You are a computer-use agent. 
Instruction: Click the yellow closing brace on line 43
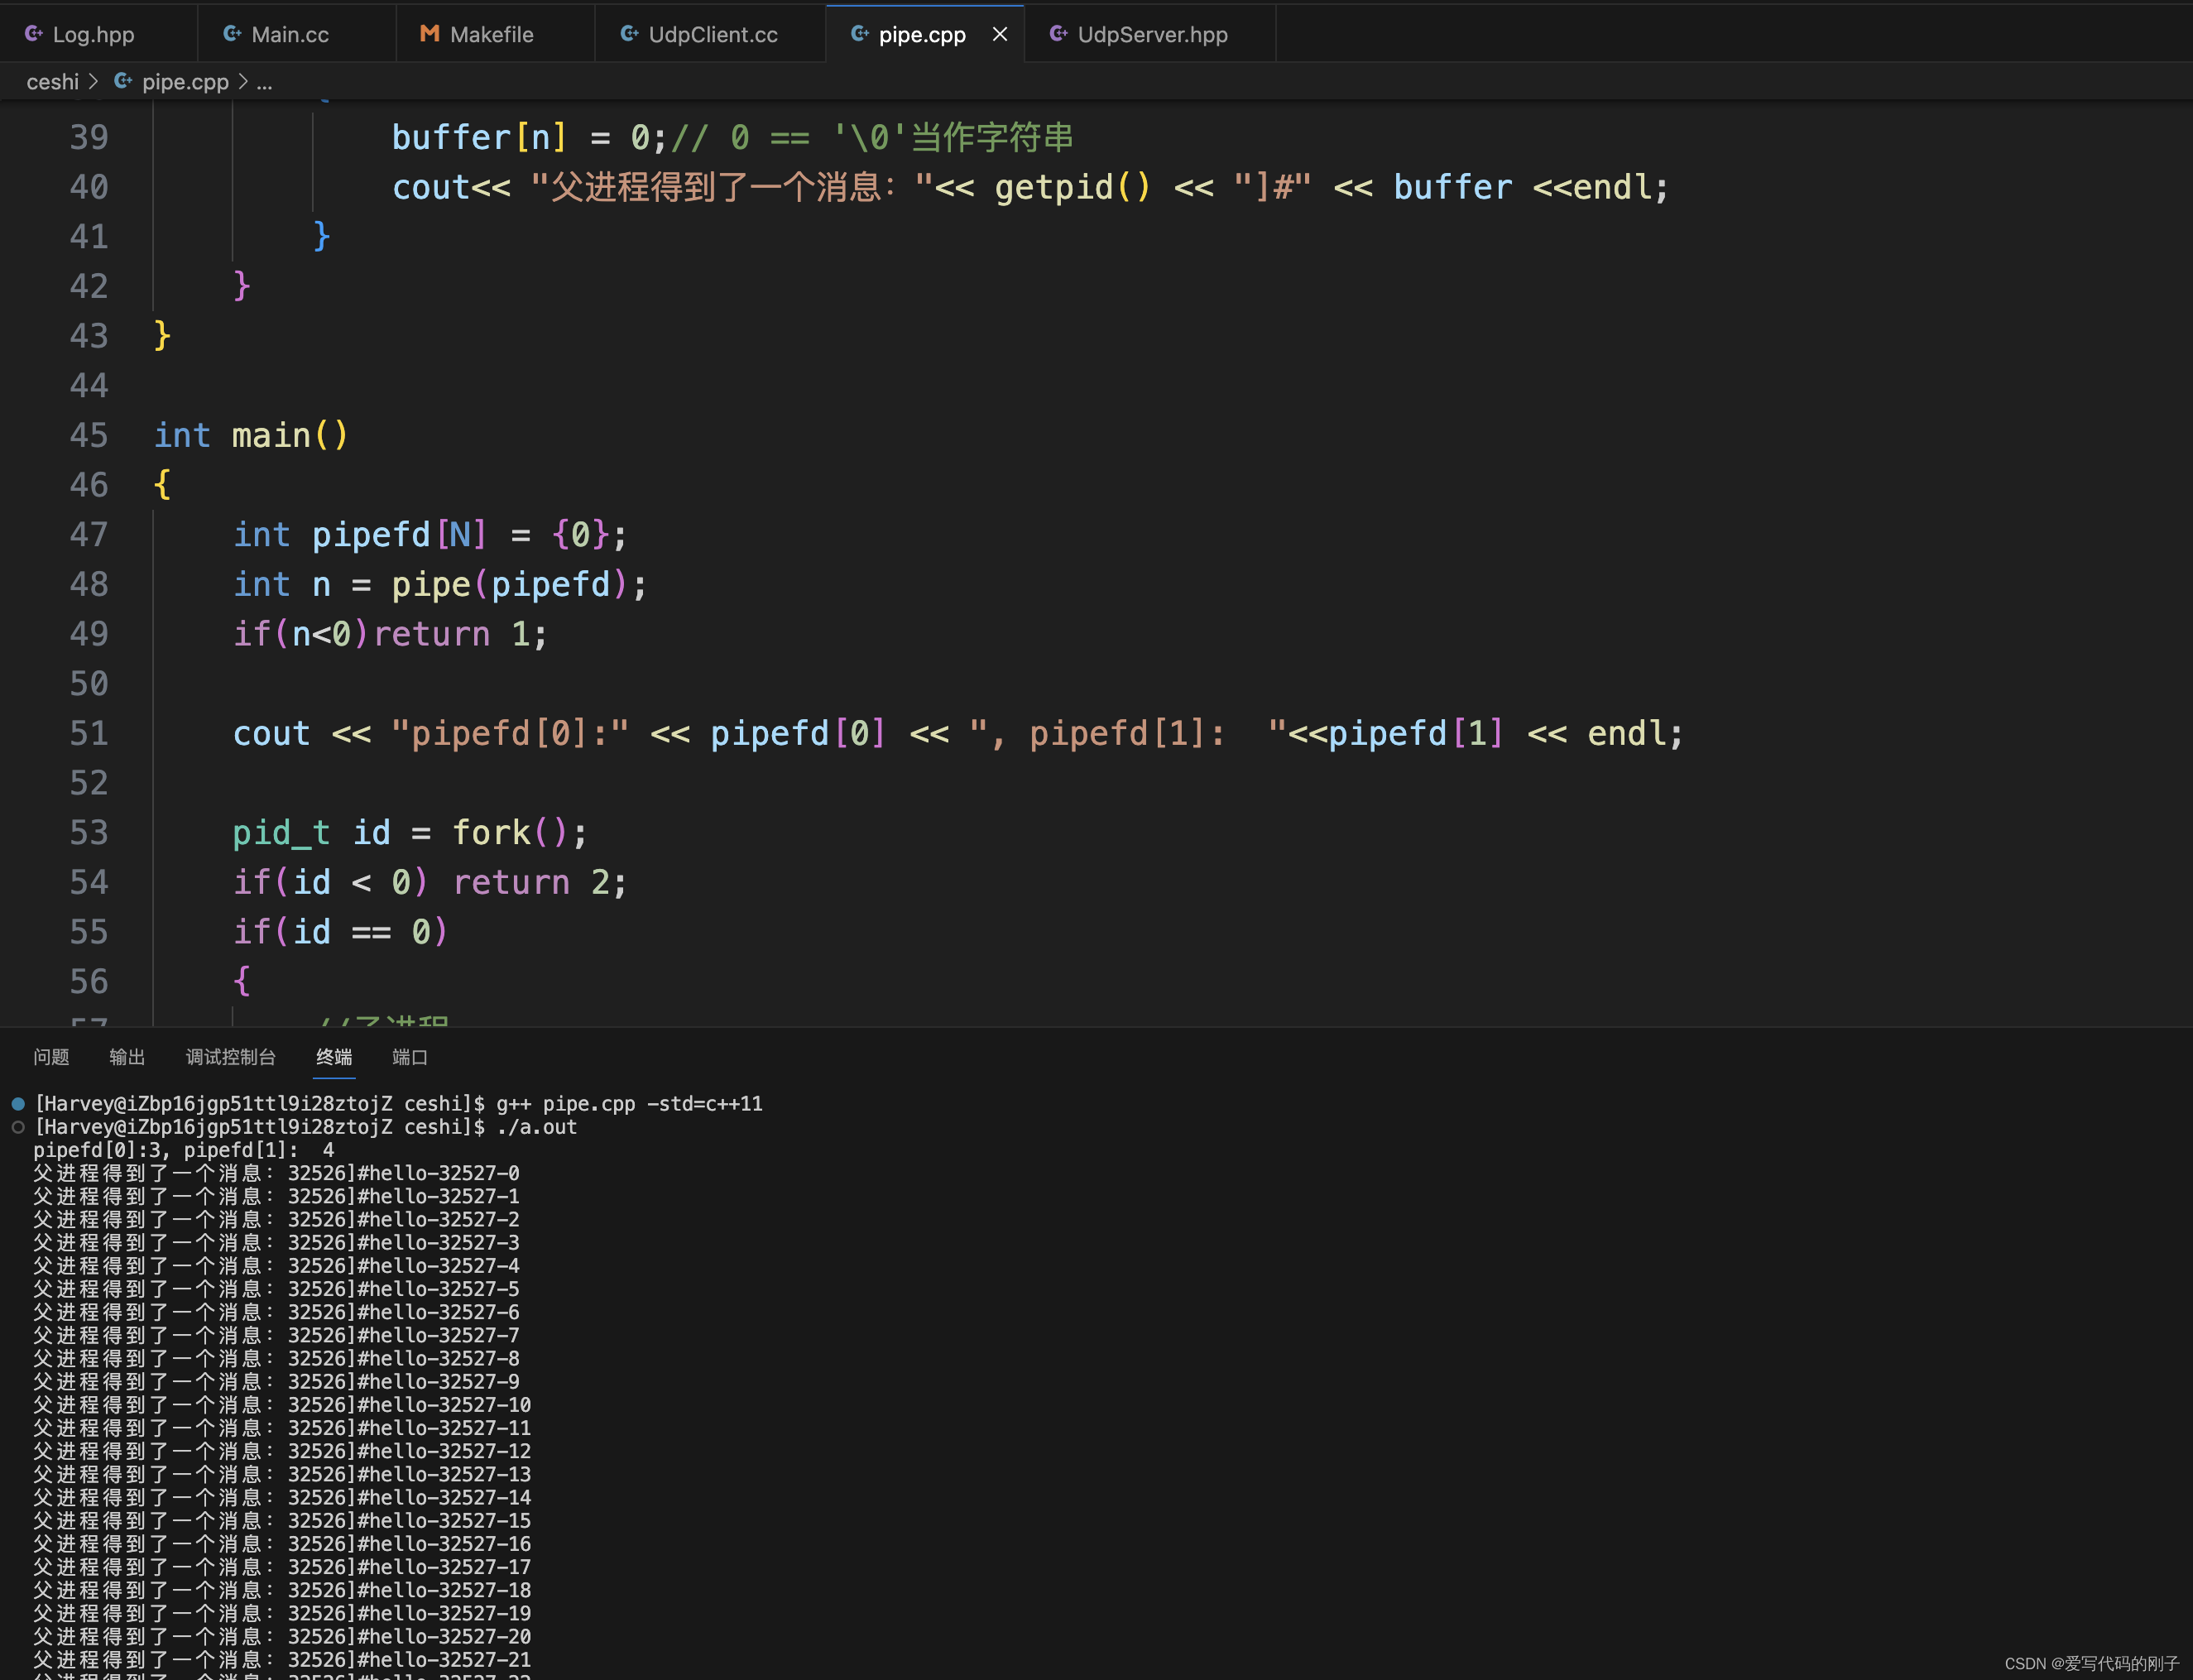[162, 335]
